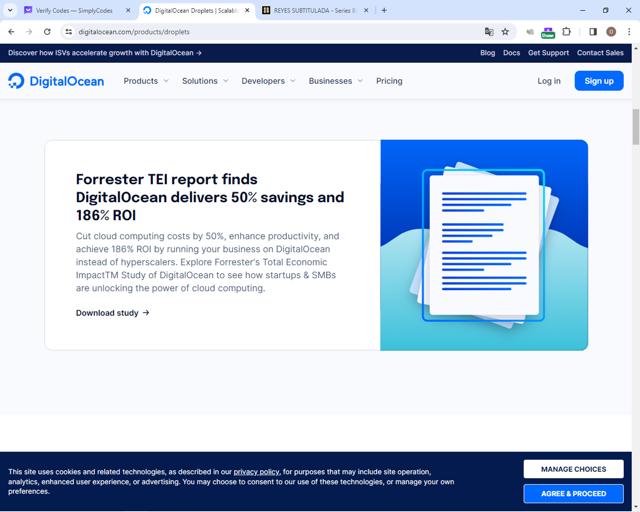Screen dimensions: 640x512
Task: Open the Chrome profile avatar
Action: point(611,31)
